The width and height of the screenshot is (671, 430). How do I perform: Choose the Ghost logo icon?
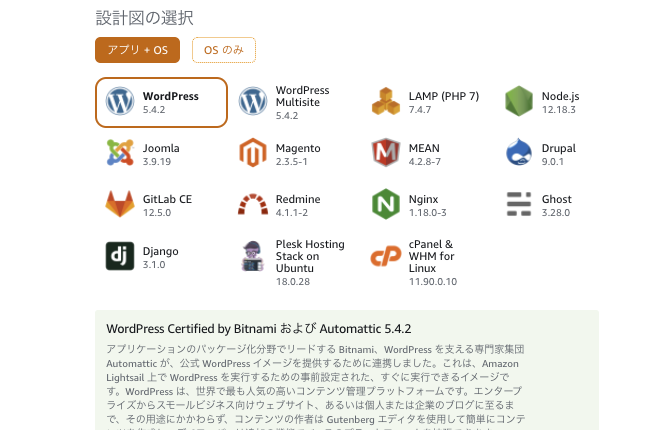click(x=519, y=204)
